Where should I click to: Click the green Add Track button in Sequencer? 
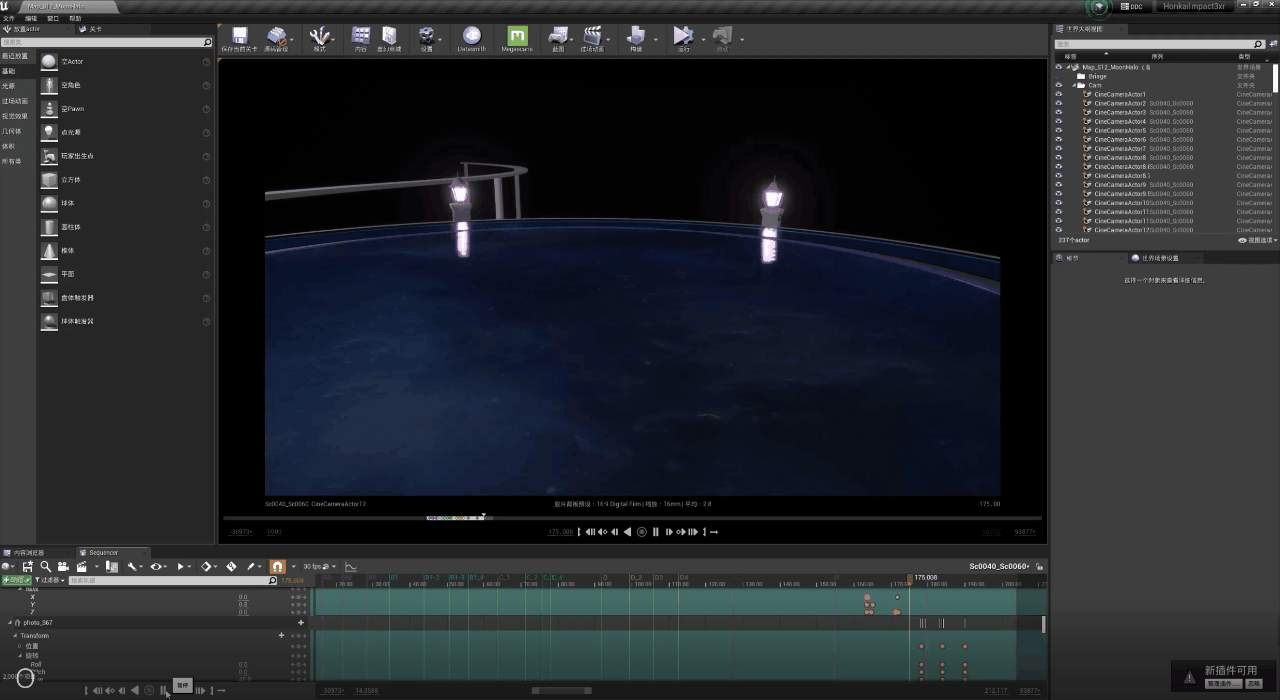click(16, 580)
